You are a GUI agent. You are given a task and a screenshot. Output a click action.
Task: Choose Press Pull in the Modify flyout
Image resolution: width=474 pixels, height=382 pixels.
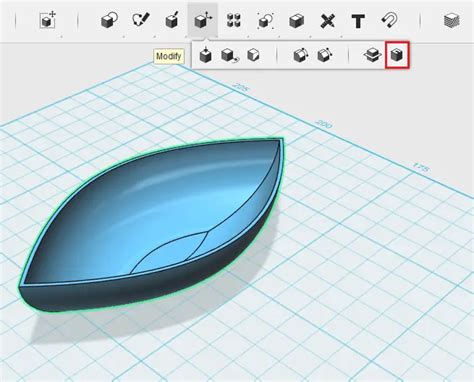[206, 55]
